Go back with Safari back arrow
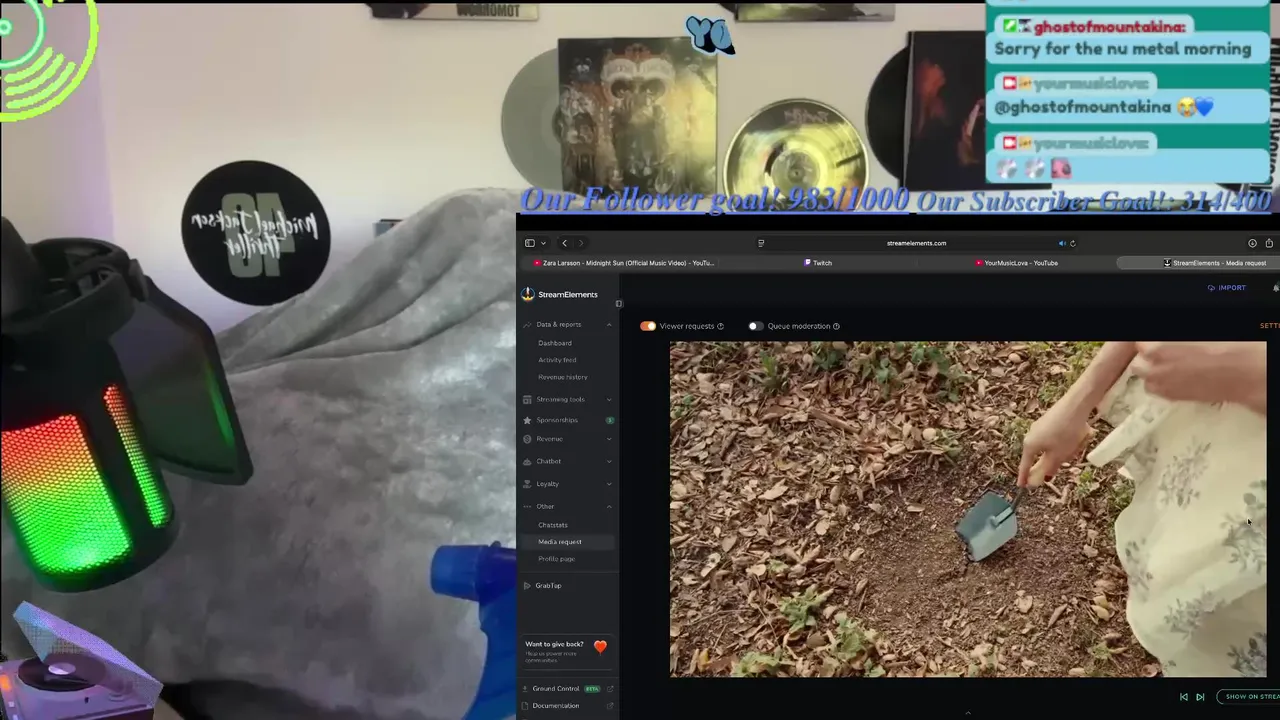The width and height of the screenshot is (1280, 720). click(564, 243)
